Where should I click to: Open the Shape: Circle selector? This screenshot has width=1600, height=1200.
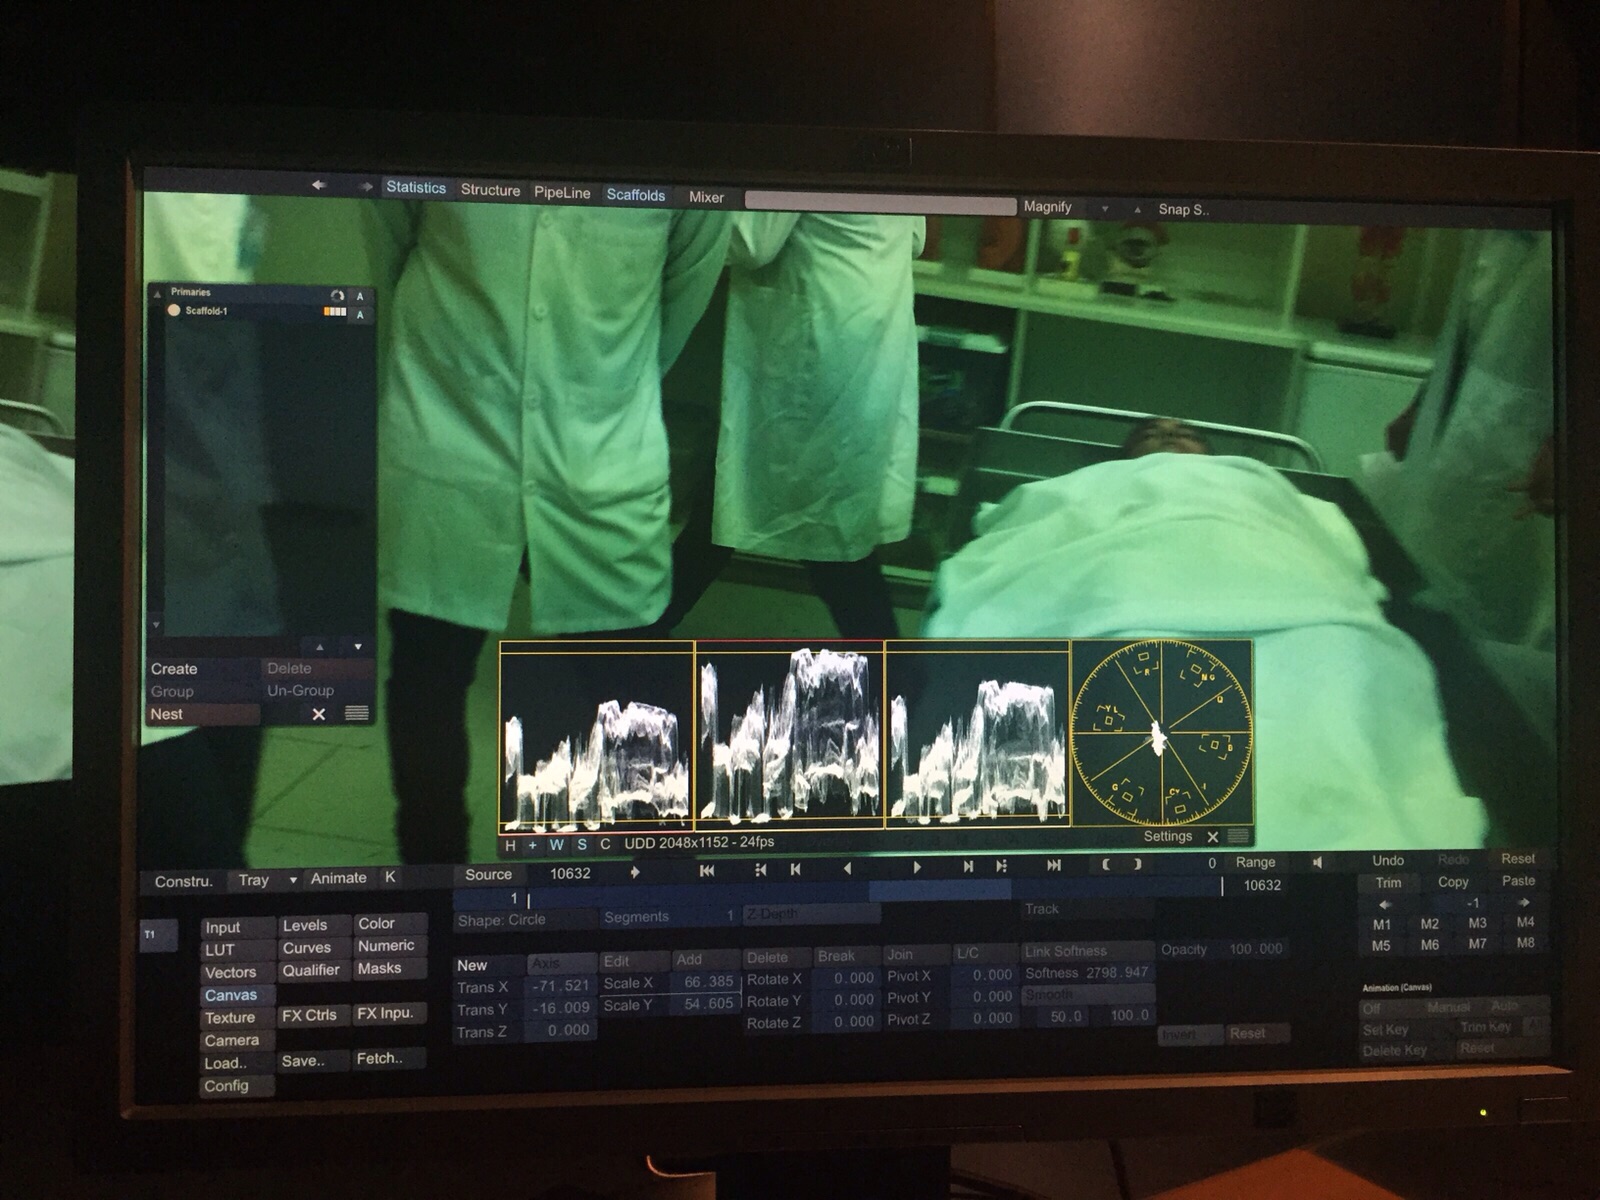pos(525,919)
